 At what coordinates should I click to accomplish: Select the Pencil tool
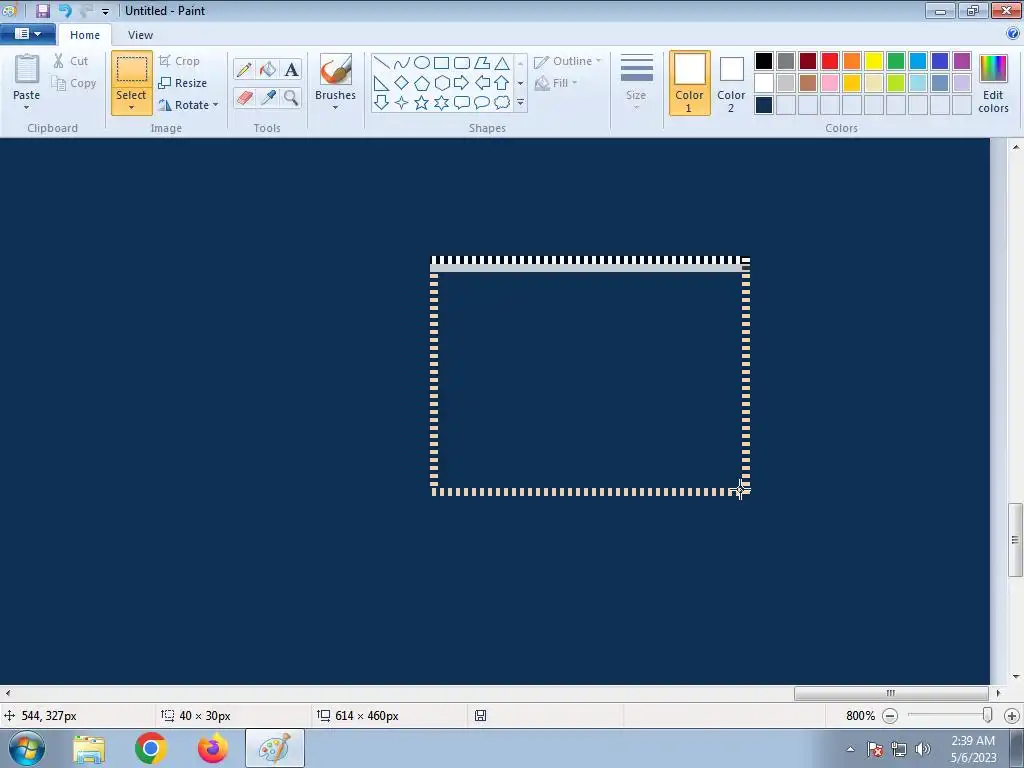pos(244,69)
